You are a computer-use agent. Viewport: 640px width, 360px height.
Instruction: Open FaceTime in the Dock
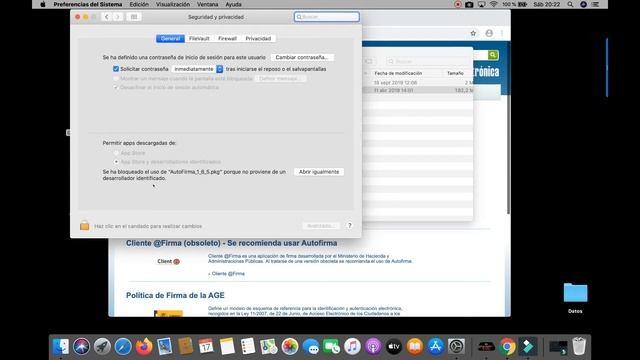pyautogui.click(x=331, y=347)
